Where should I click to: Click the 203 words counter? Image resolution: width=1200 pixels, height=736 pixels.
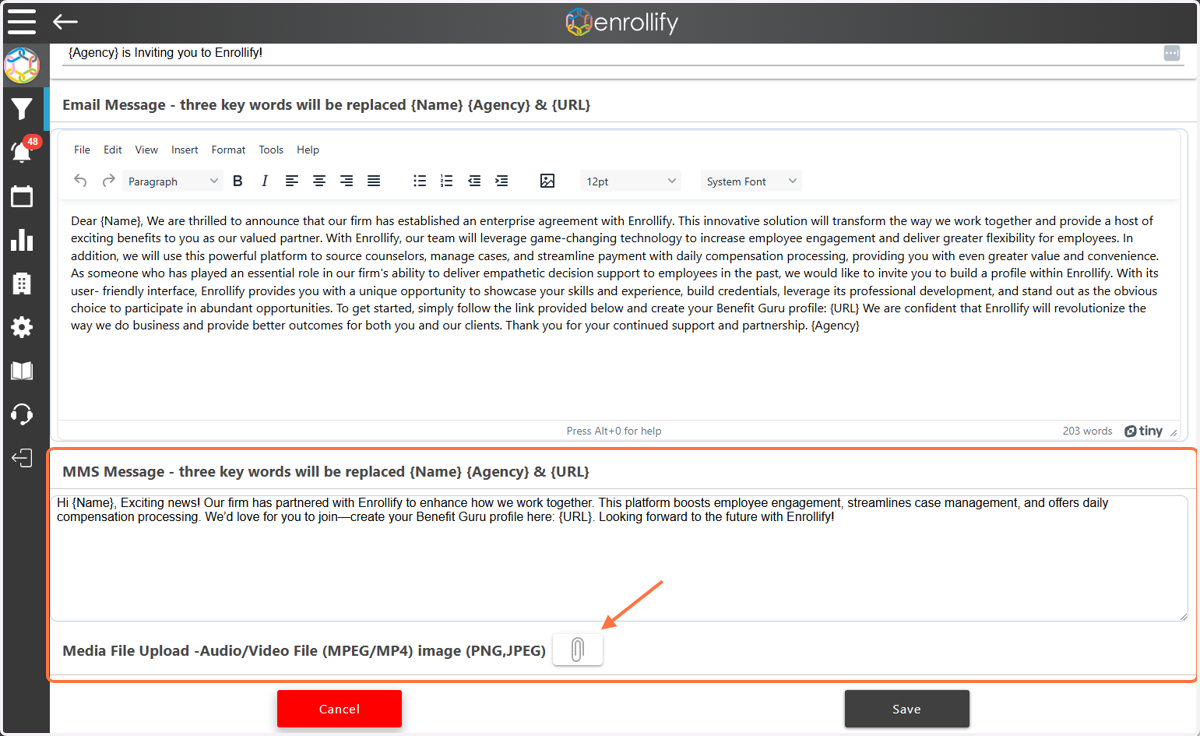[1087, 431]
